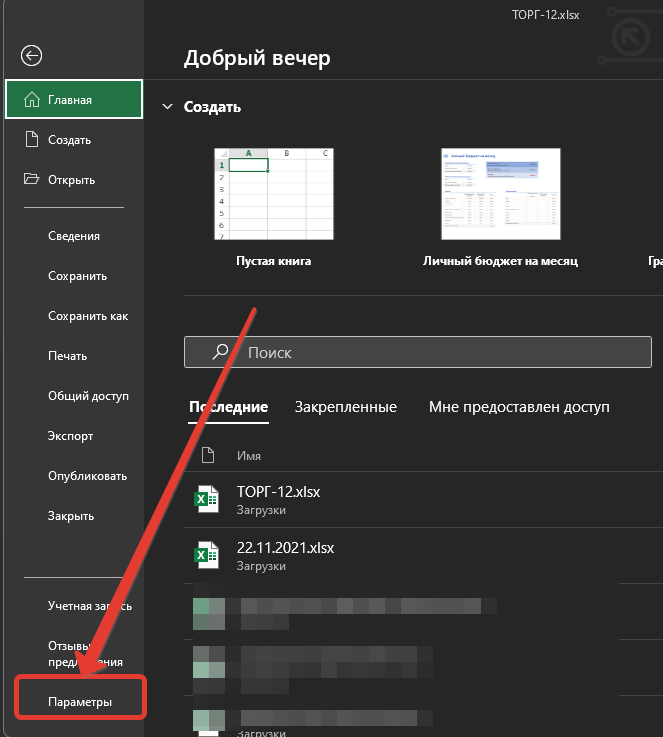Click the Excel icon next to 22.11.2021.xlsx
663x737 pixels.
coord(206,556)
